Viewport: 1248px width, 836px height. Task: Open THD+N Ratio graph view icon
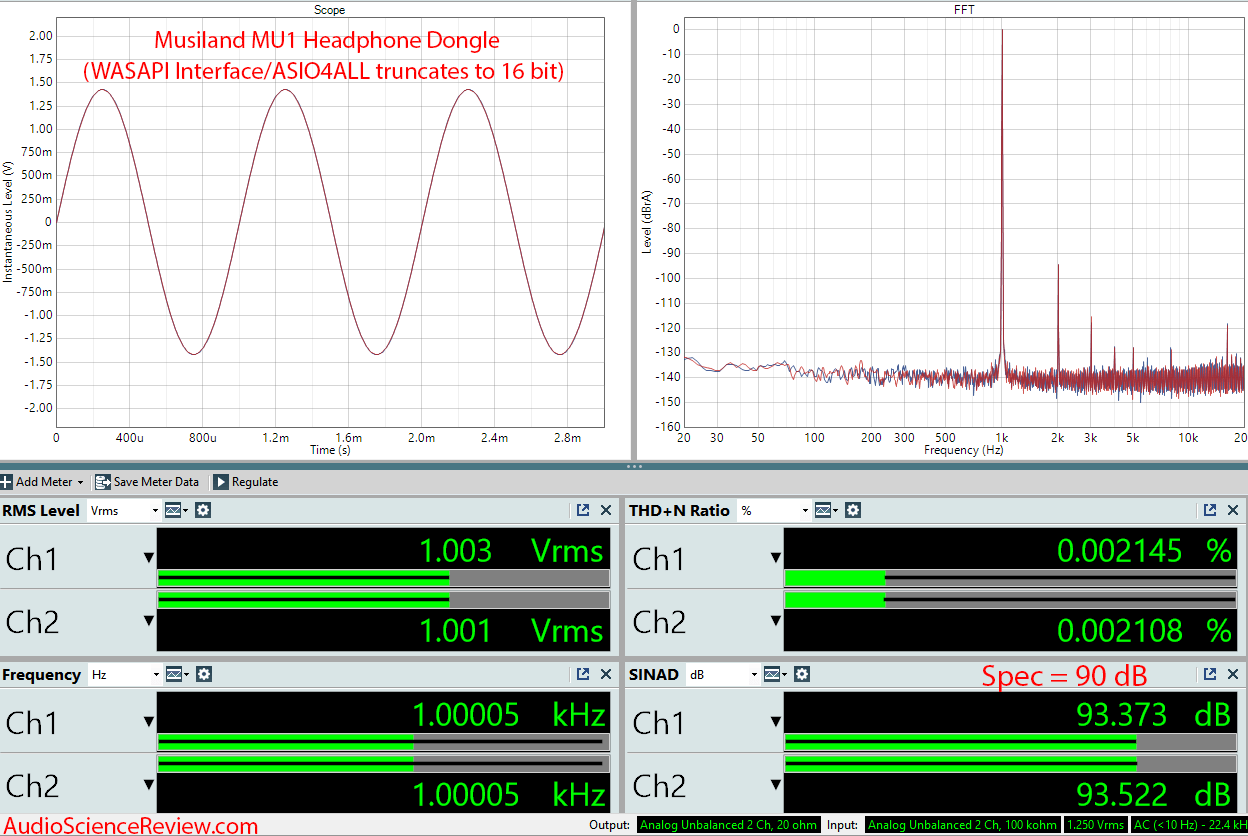[826, 510]
